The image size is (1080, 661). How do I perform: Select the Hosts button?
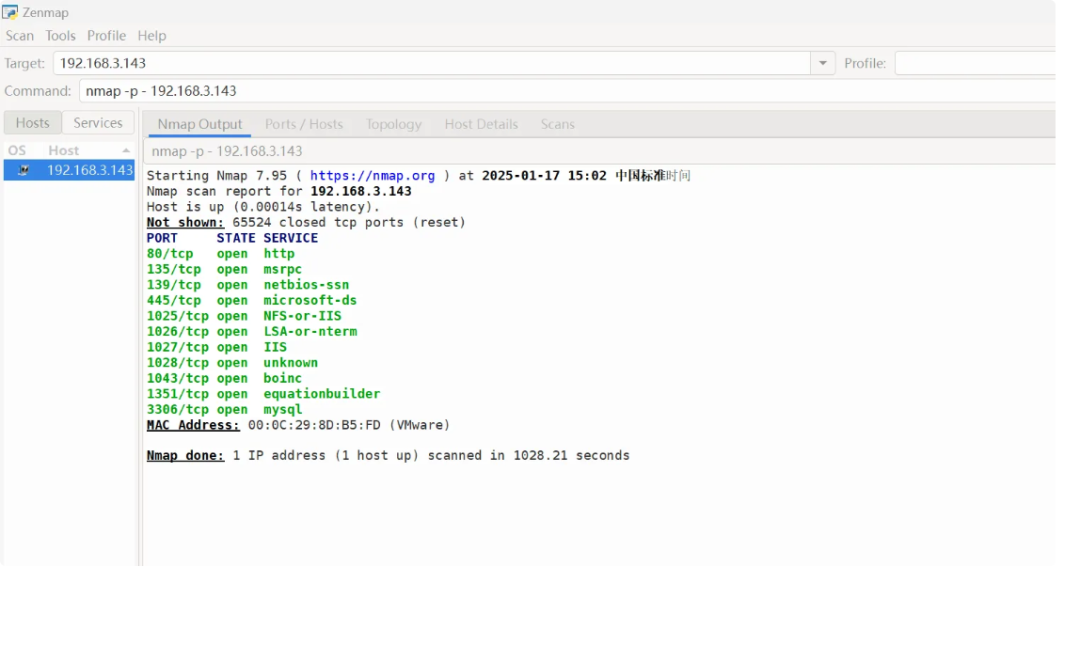[x=32, y=123]
